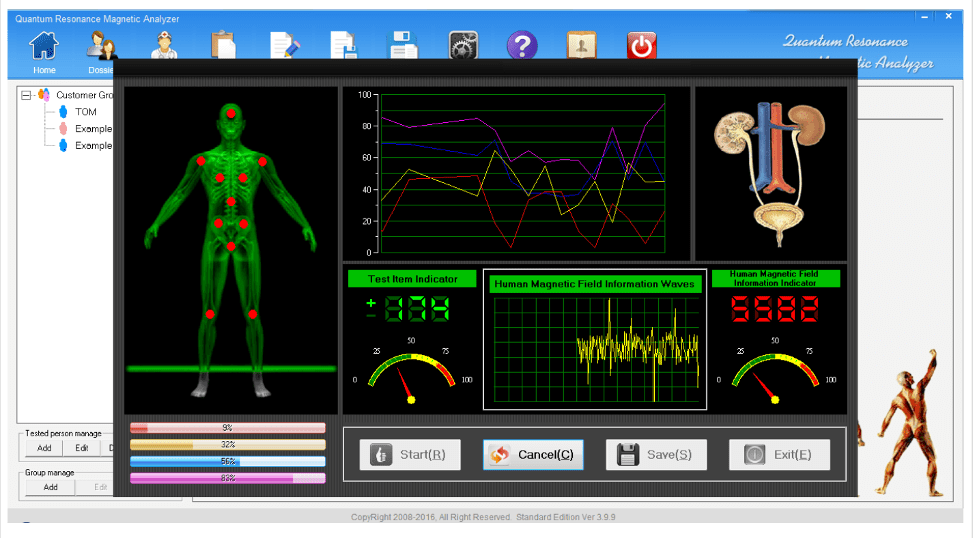
Task: Click the clipboard toolbar icon
Action: coord(223,45)
